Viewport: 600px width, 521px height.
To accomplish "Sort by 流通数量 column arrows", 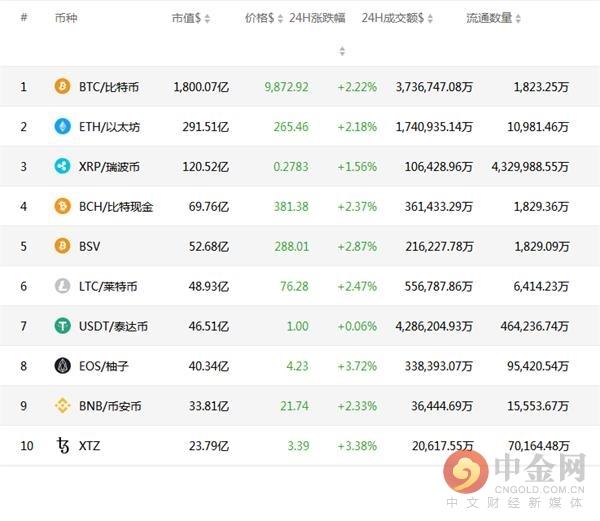I will (518, 18).
